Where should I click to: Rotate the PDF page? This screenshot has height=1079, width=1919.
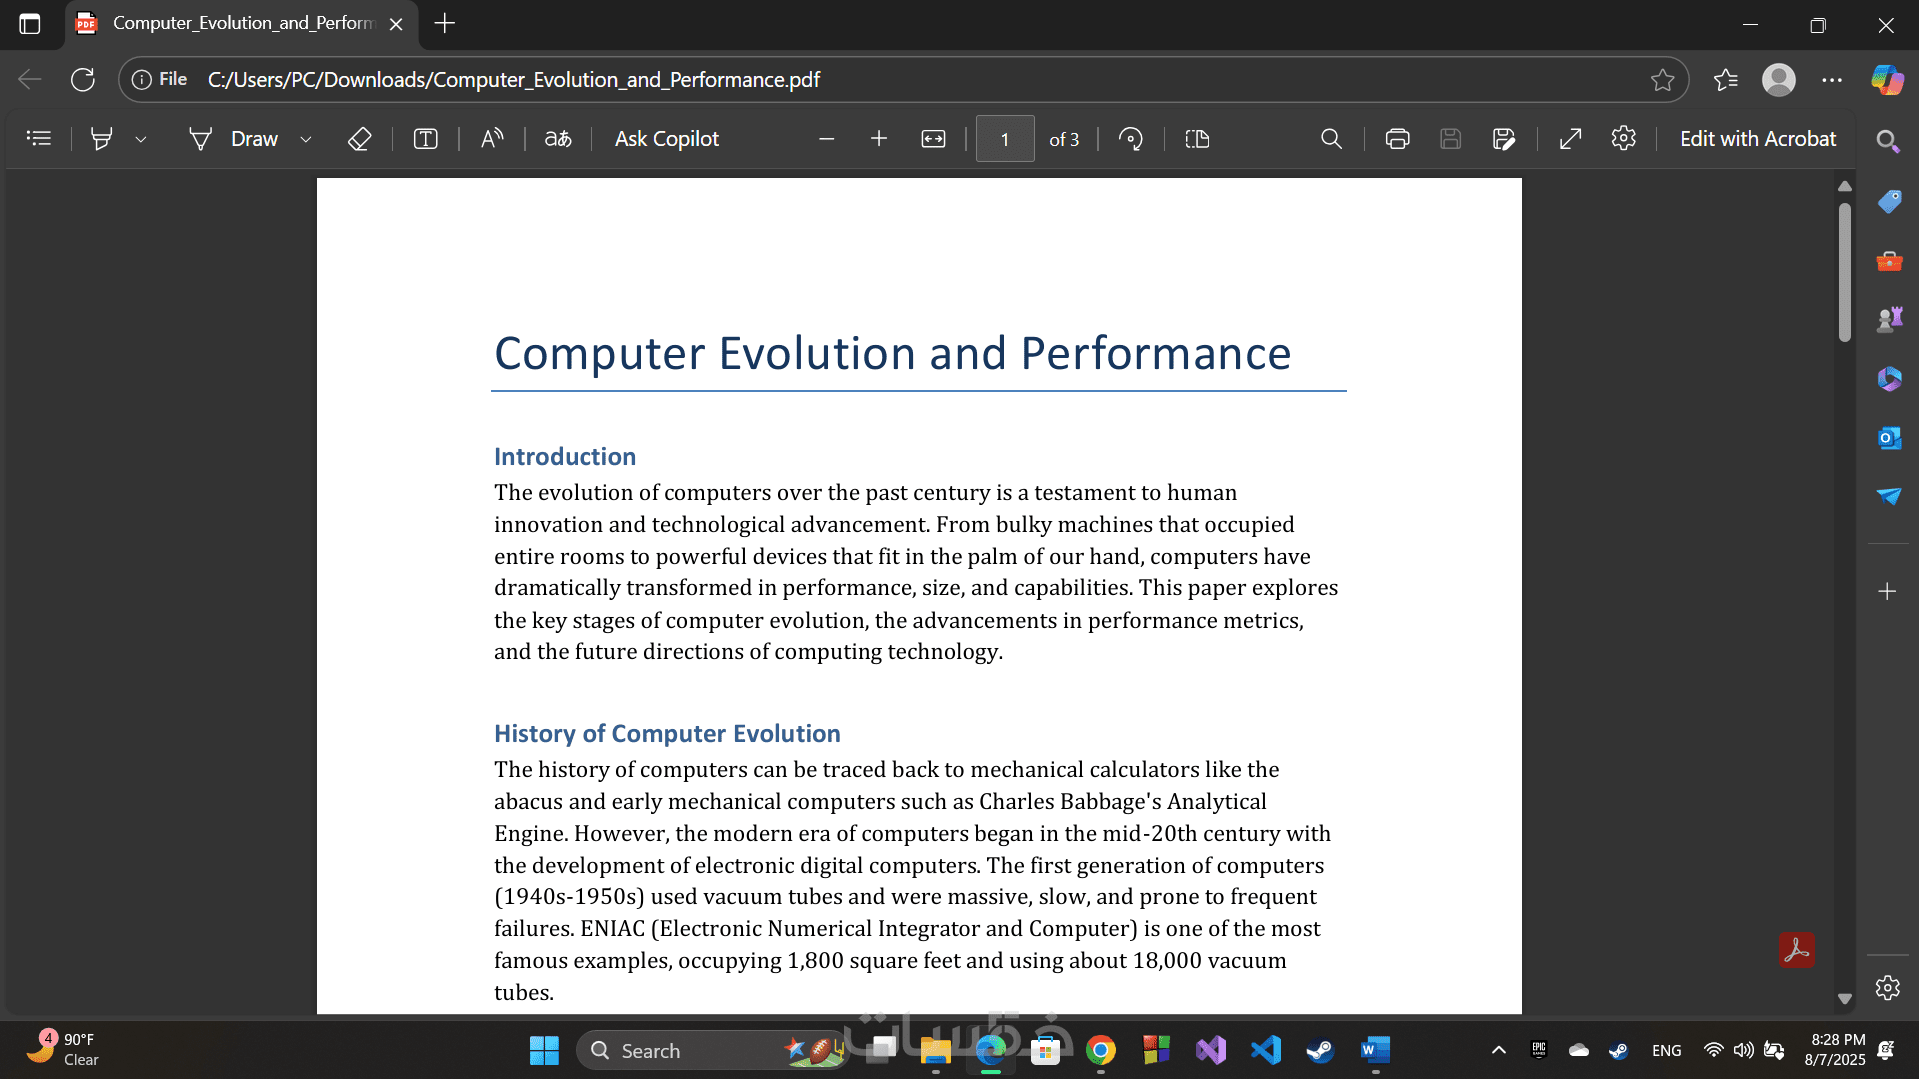pos(1131,139)
